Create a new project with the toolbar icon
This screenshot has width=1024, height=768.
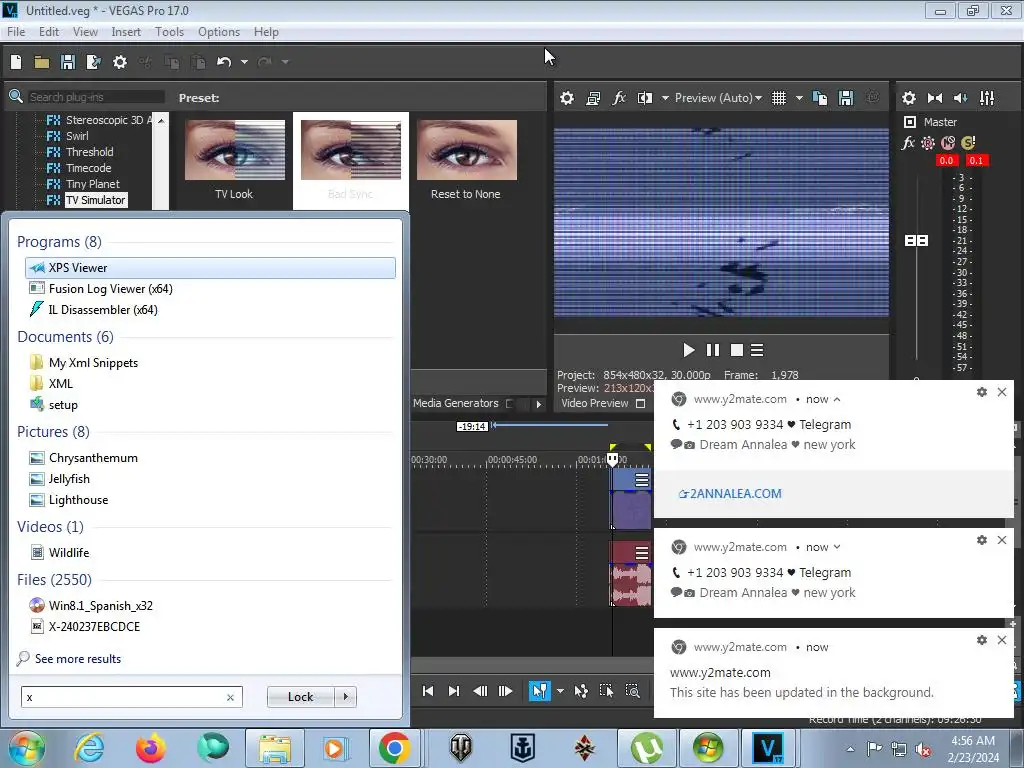tap(16, 62)
